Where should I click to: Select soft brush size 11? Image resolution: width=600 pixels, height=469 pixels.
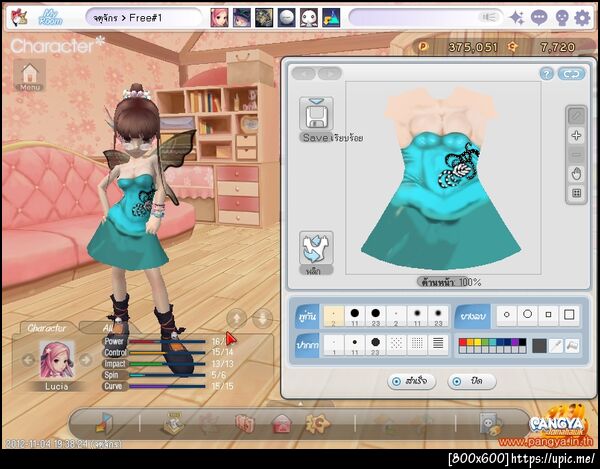pos(417,316)
